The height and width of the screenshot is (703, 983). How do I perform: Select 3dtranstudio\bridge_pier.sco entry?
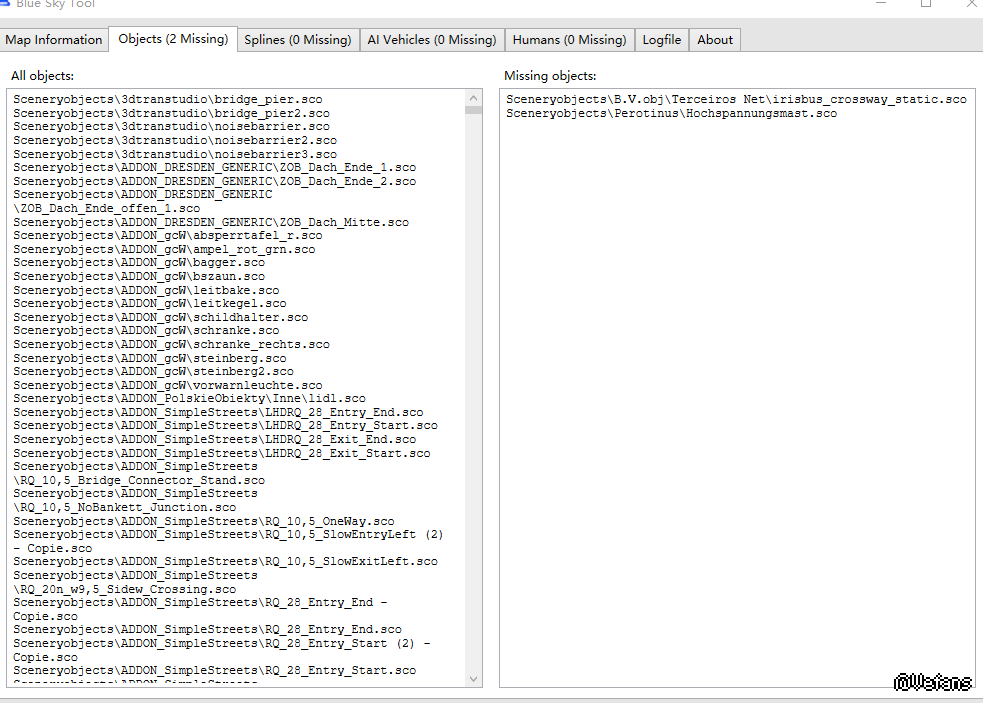tap(167, 99)
